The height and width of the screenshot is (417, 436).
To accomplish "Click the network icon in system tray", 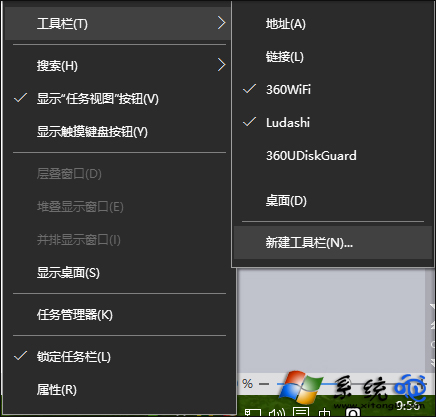I will (252, 412).
